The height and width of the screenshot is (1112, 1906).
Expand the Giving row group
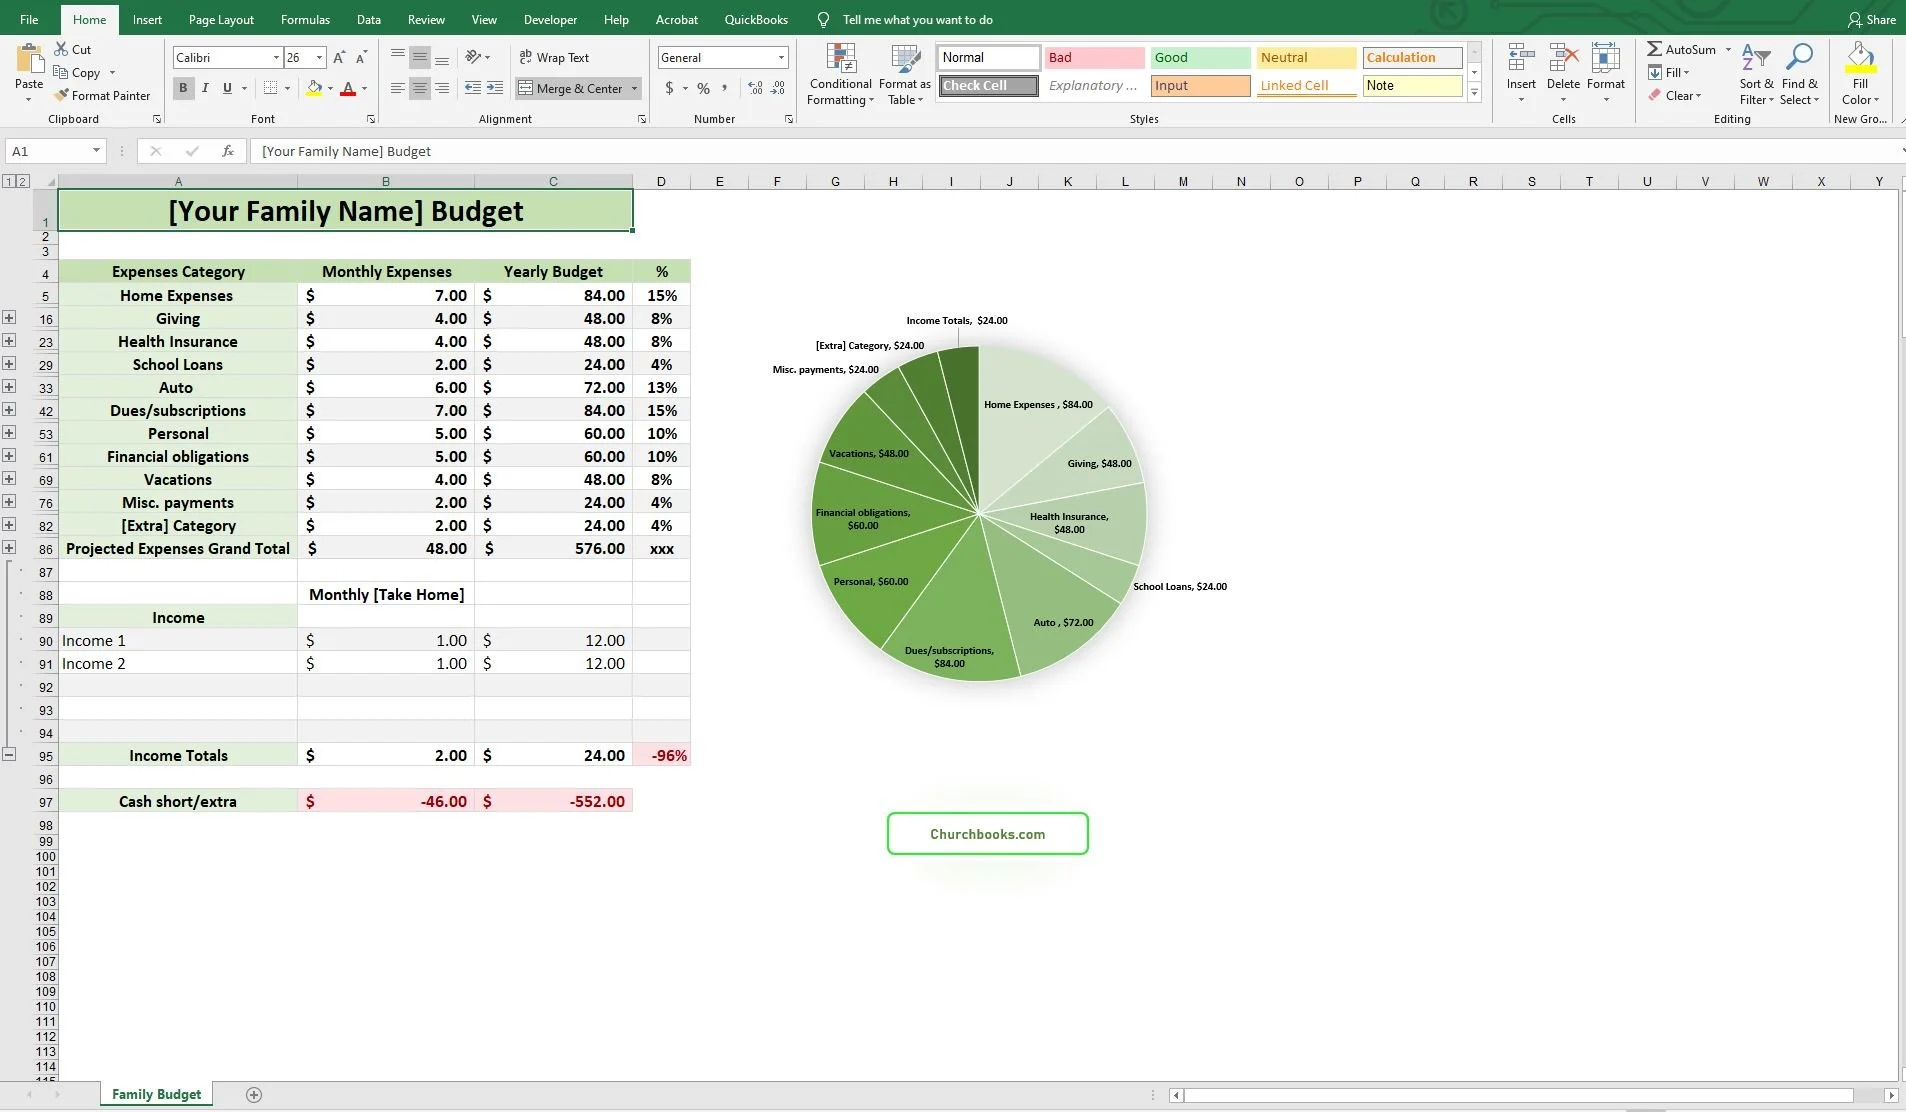[9, 317]
